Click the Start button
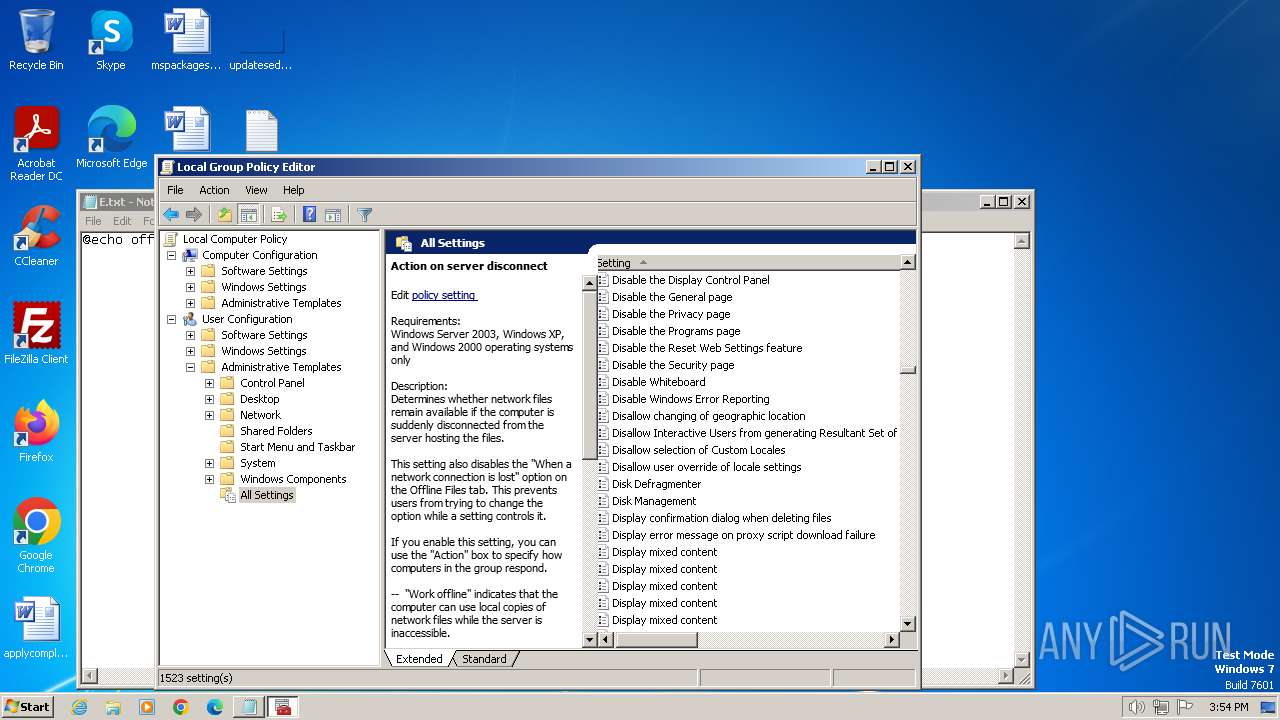The image size is (1280, 720). click(x=28, y=706)
